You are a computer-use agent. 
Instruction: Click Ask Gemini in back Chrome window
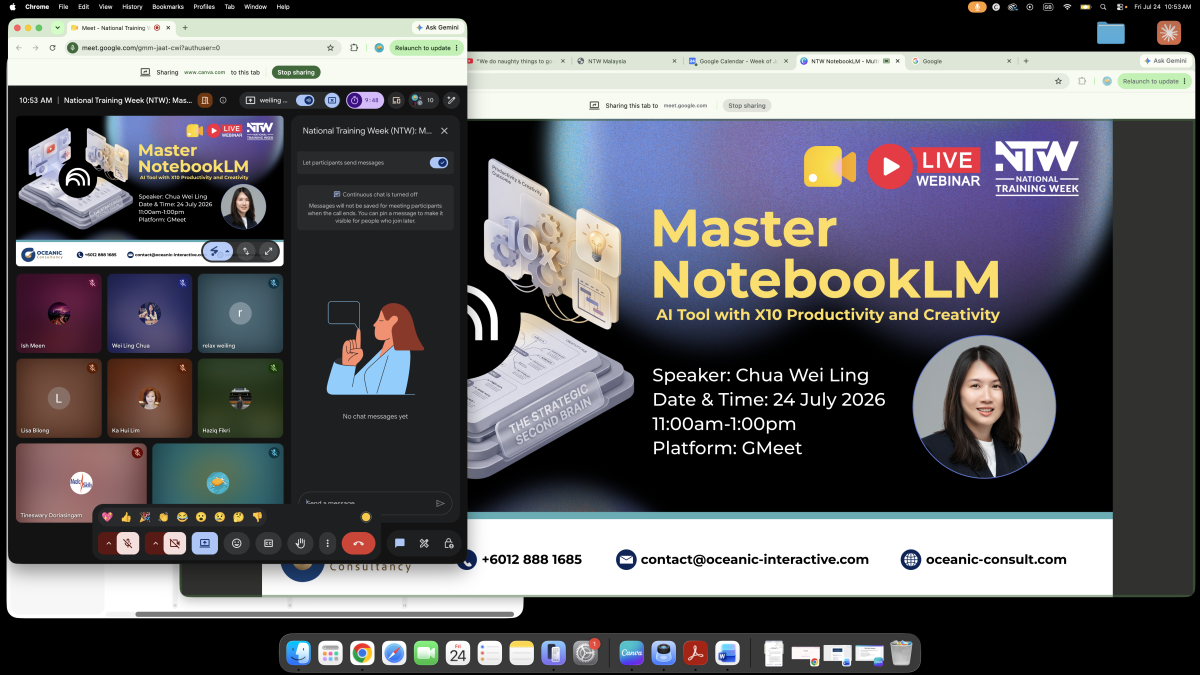(1164, 61)
